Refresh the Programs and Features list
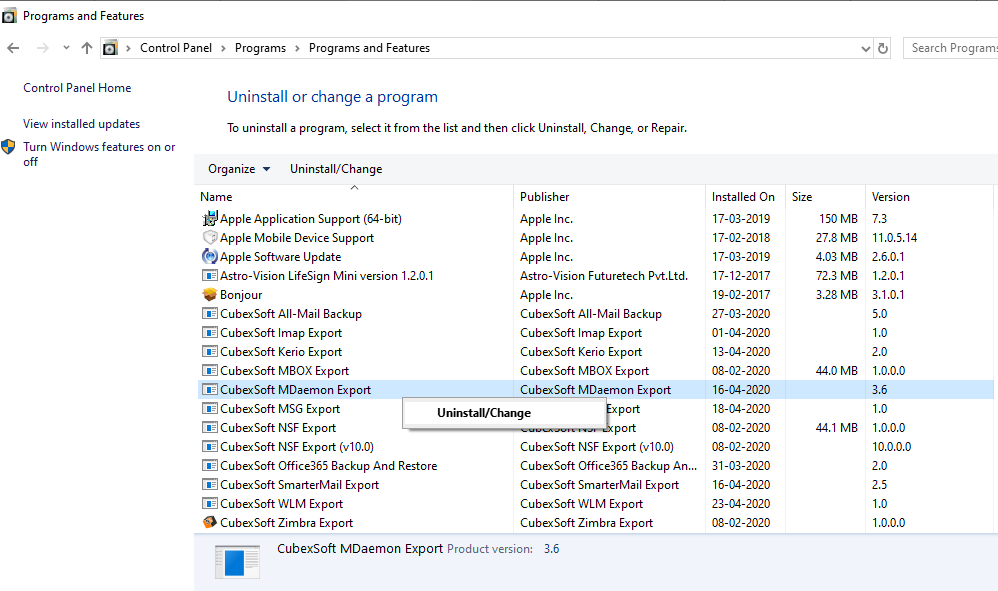The width and height of the screenshot is (998, 591). pyautogui.click(x=883, y=48)
